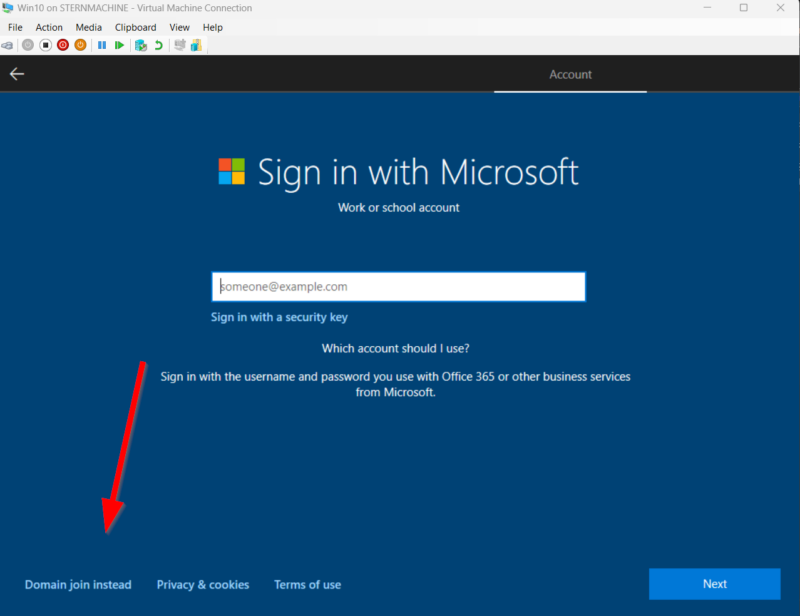
Task: Open the View menu
Action: click(180, 28)
